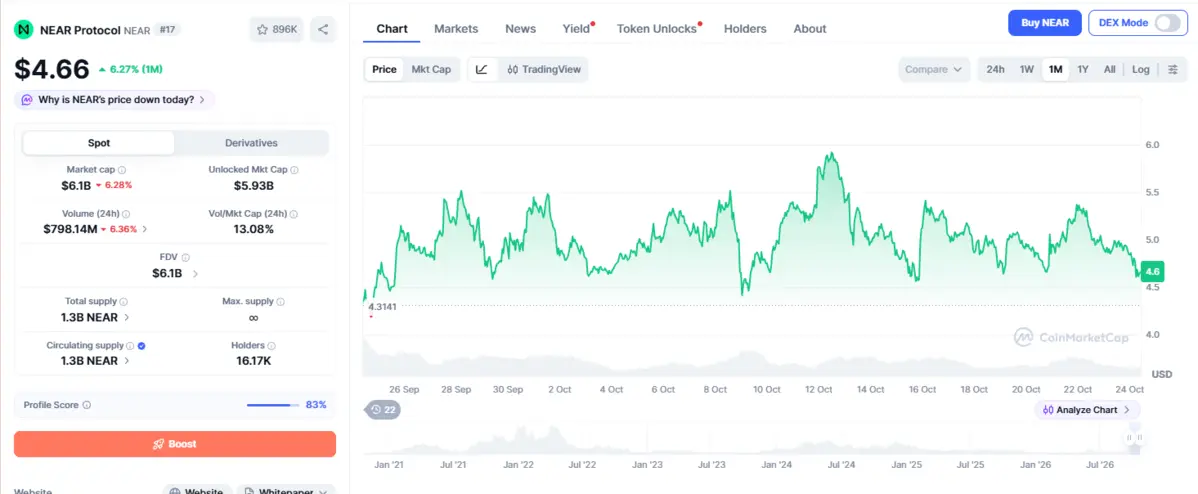
Task: Click the #17 rank badge
Action: click(x=168, y=30)
